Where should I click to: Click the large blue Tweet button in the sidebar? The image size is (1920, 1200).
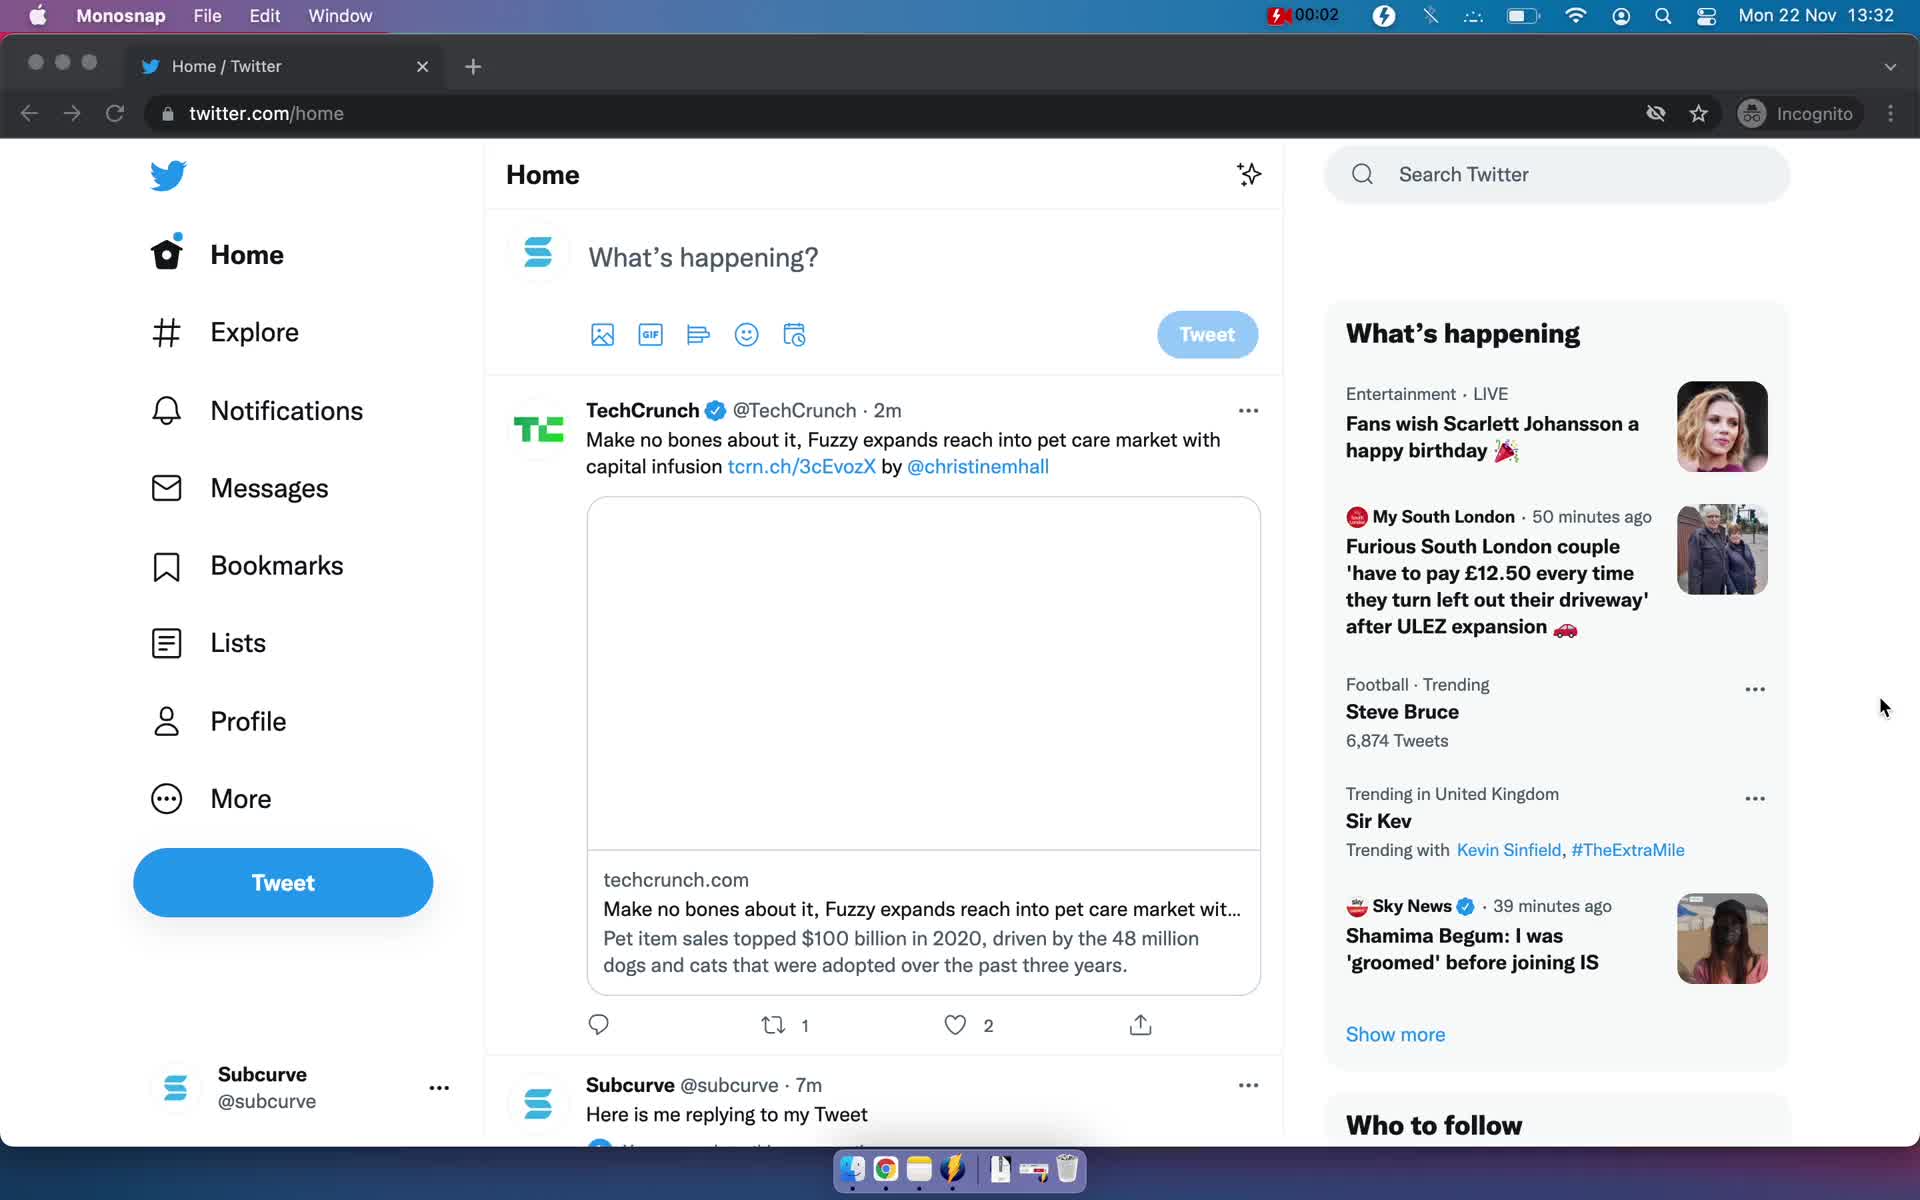[x=283, y=883]
